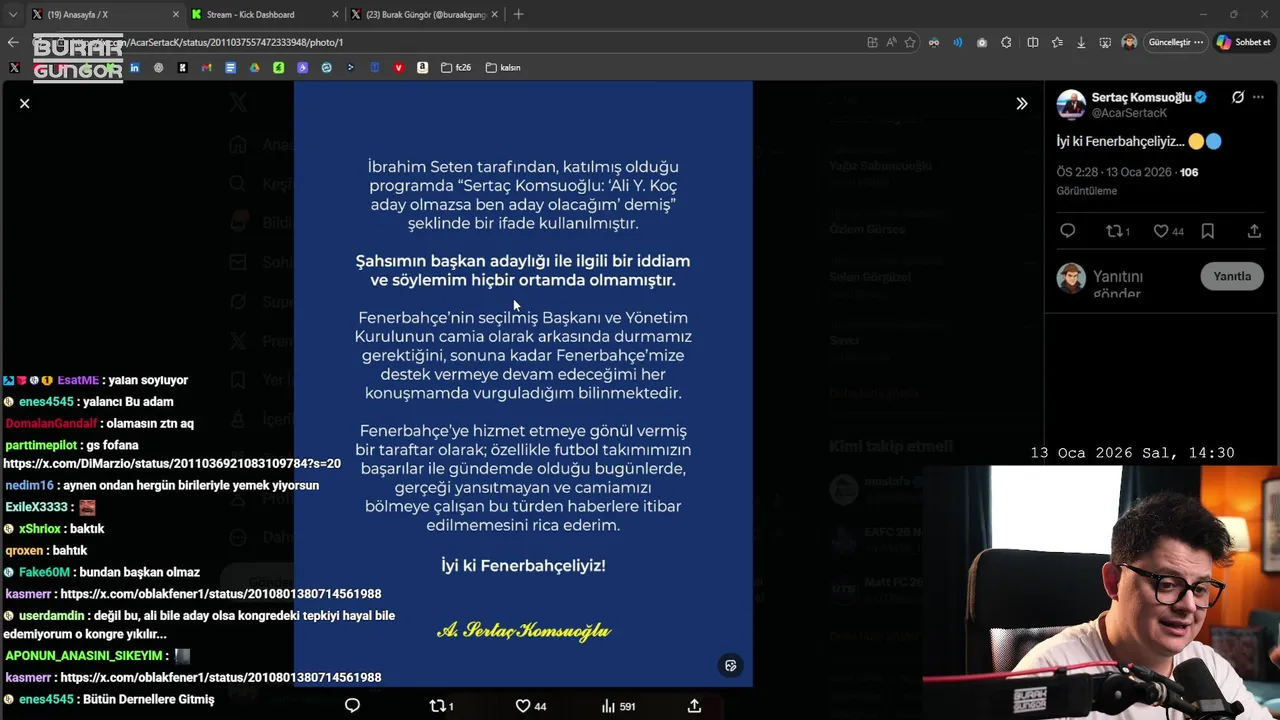This screenshot has height=720, width=1280.
Task: Open the fc26 bookmarks folder
Action: (456, 68)
